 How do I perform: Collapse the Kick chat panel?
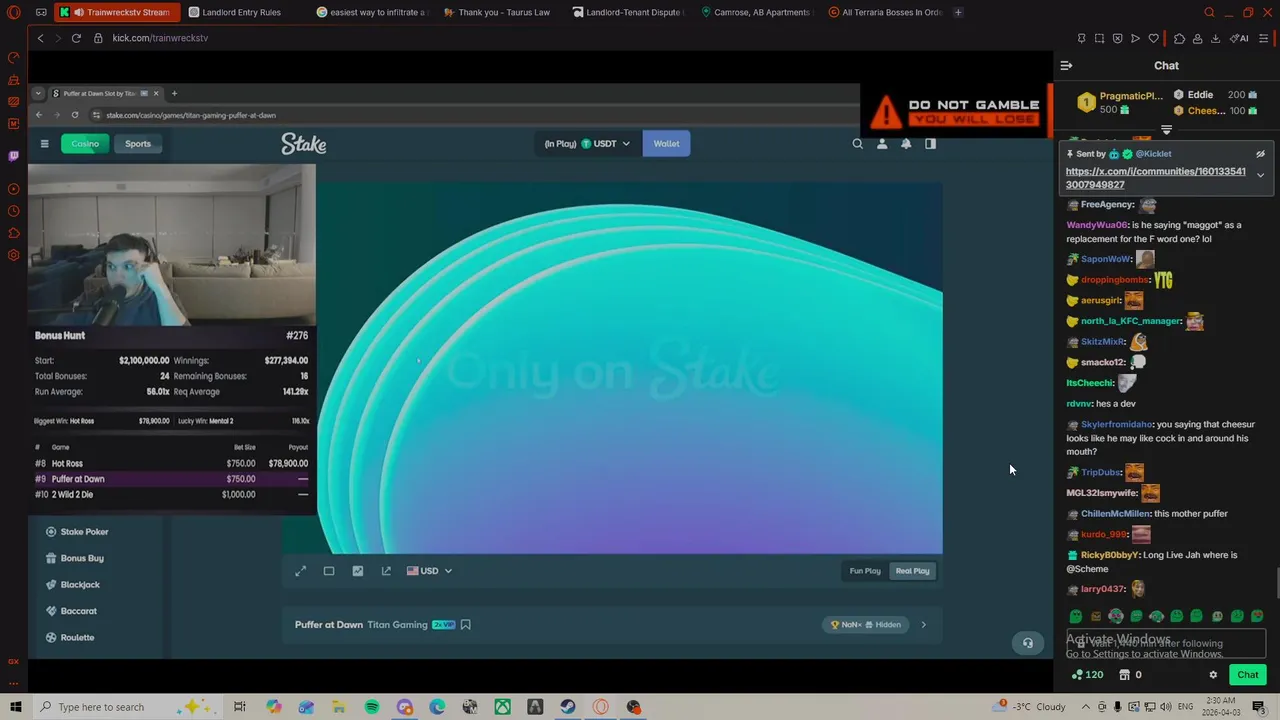[x=1066, y=65]
